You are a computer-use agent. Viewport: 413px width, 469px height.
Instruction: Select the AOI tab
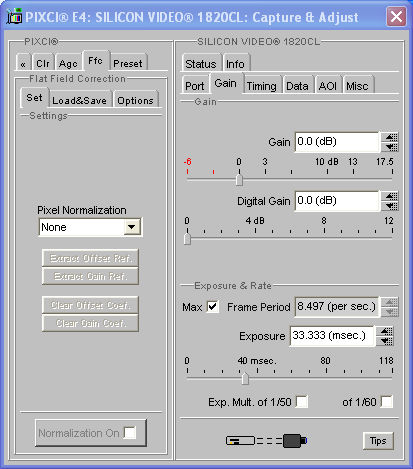click(328, 85)
